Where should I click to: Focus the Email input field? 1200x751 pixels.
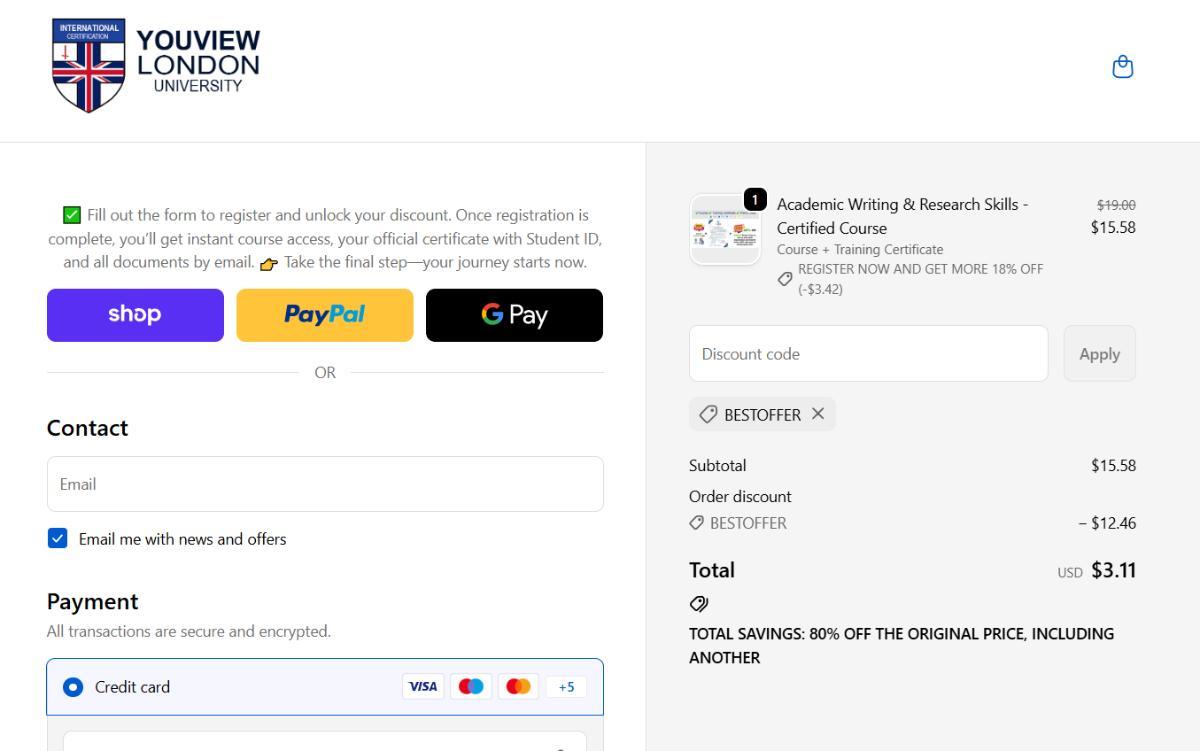(x=325, y=484)
